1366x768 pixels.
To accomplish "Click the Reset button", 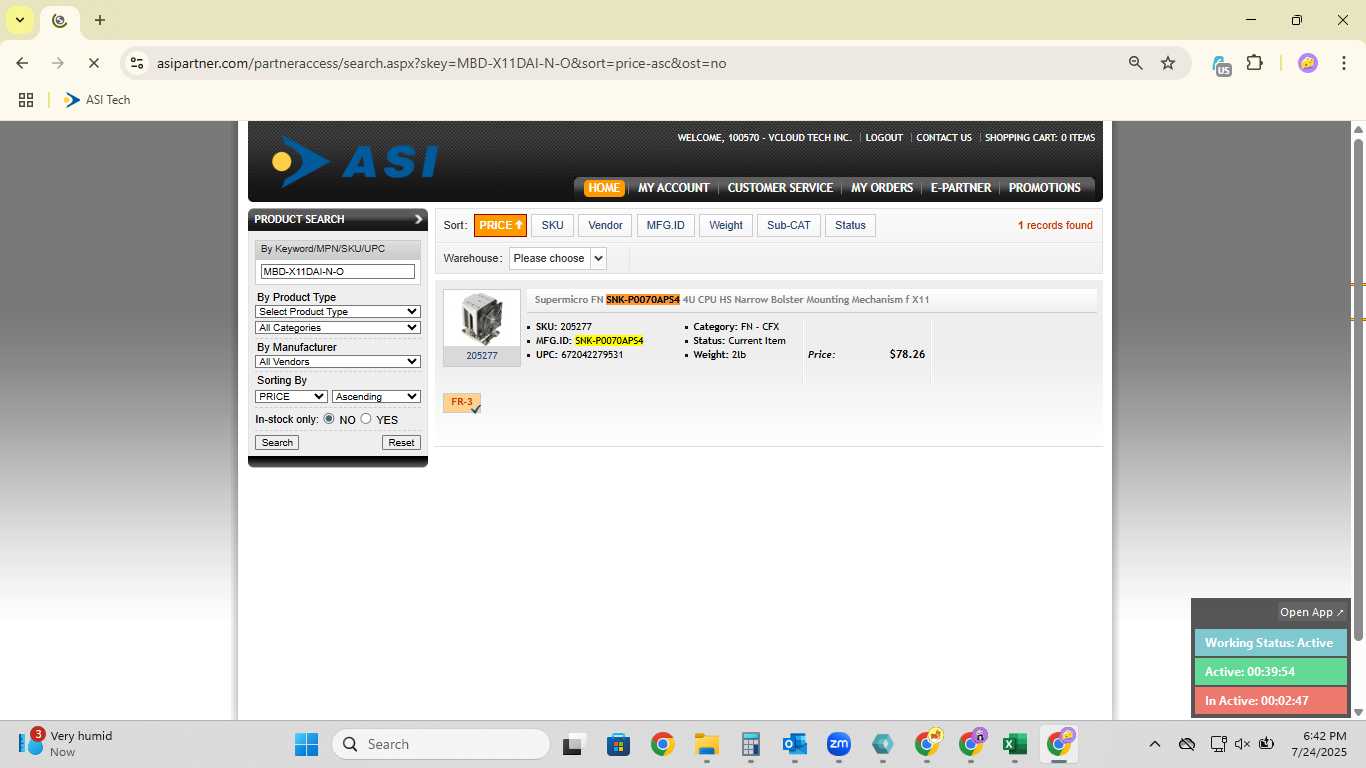I will click(401, 442).
